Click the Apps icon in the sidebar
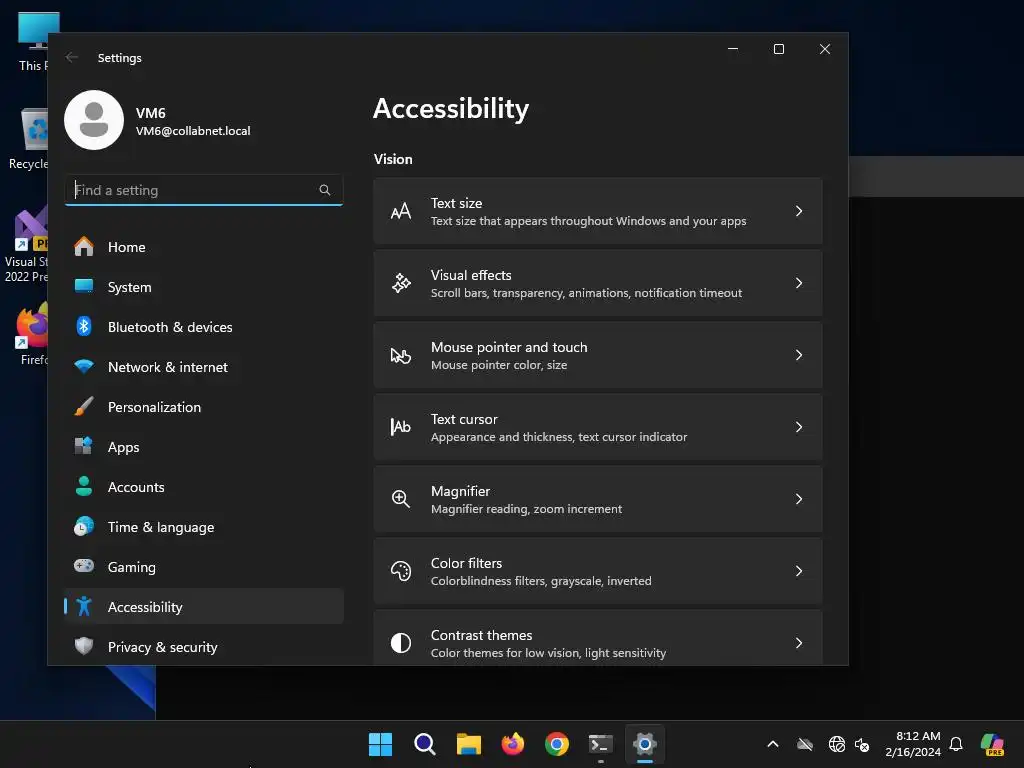This screenshot has width=1024, height=768. pyautogui.click(x=84, y=446)
